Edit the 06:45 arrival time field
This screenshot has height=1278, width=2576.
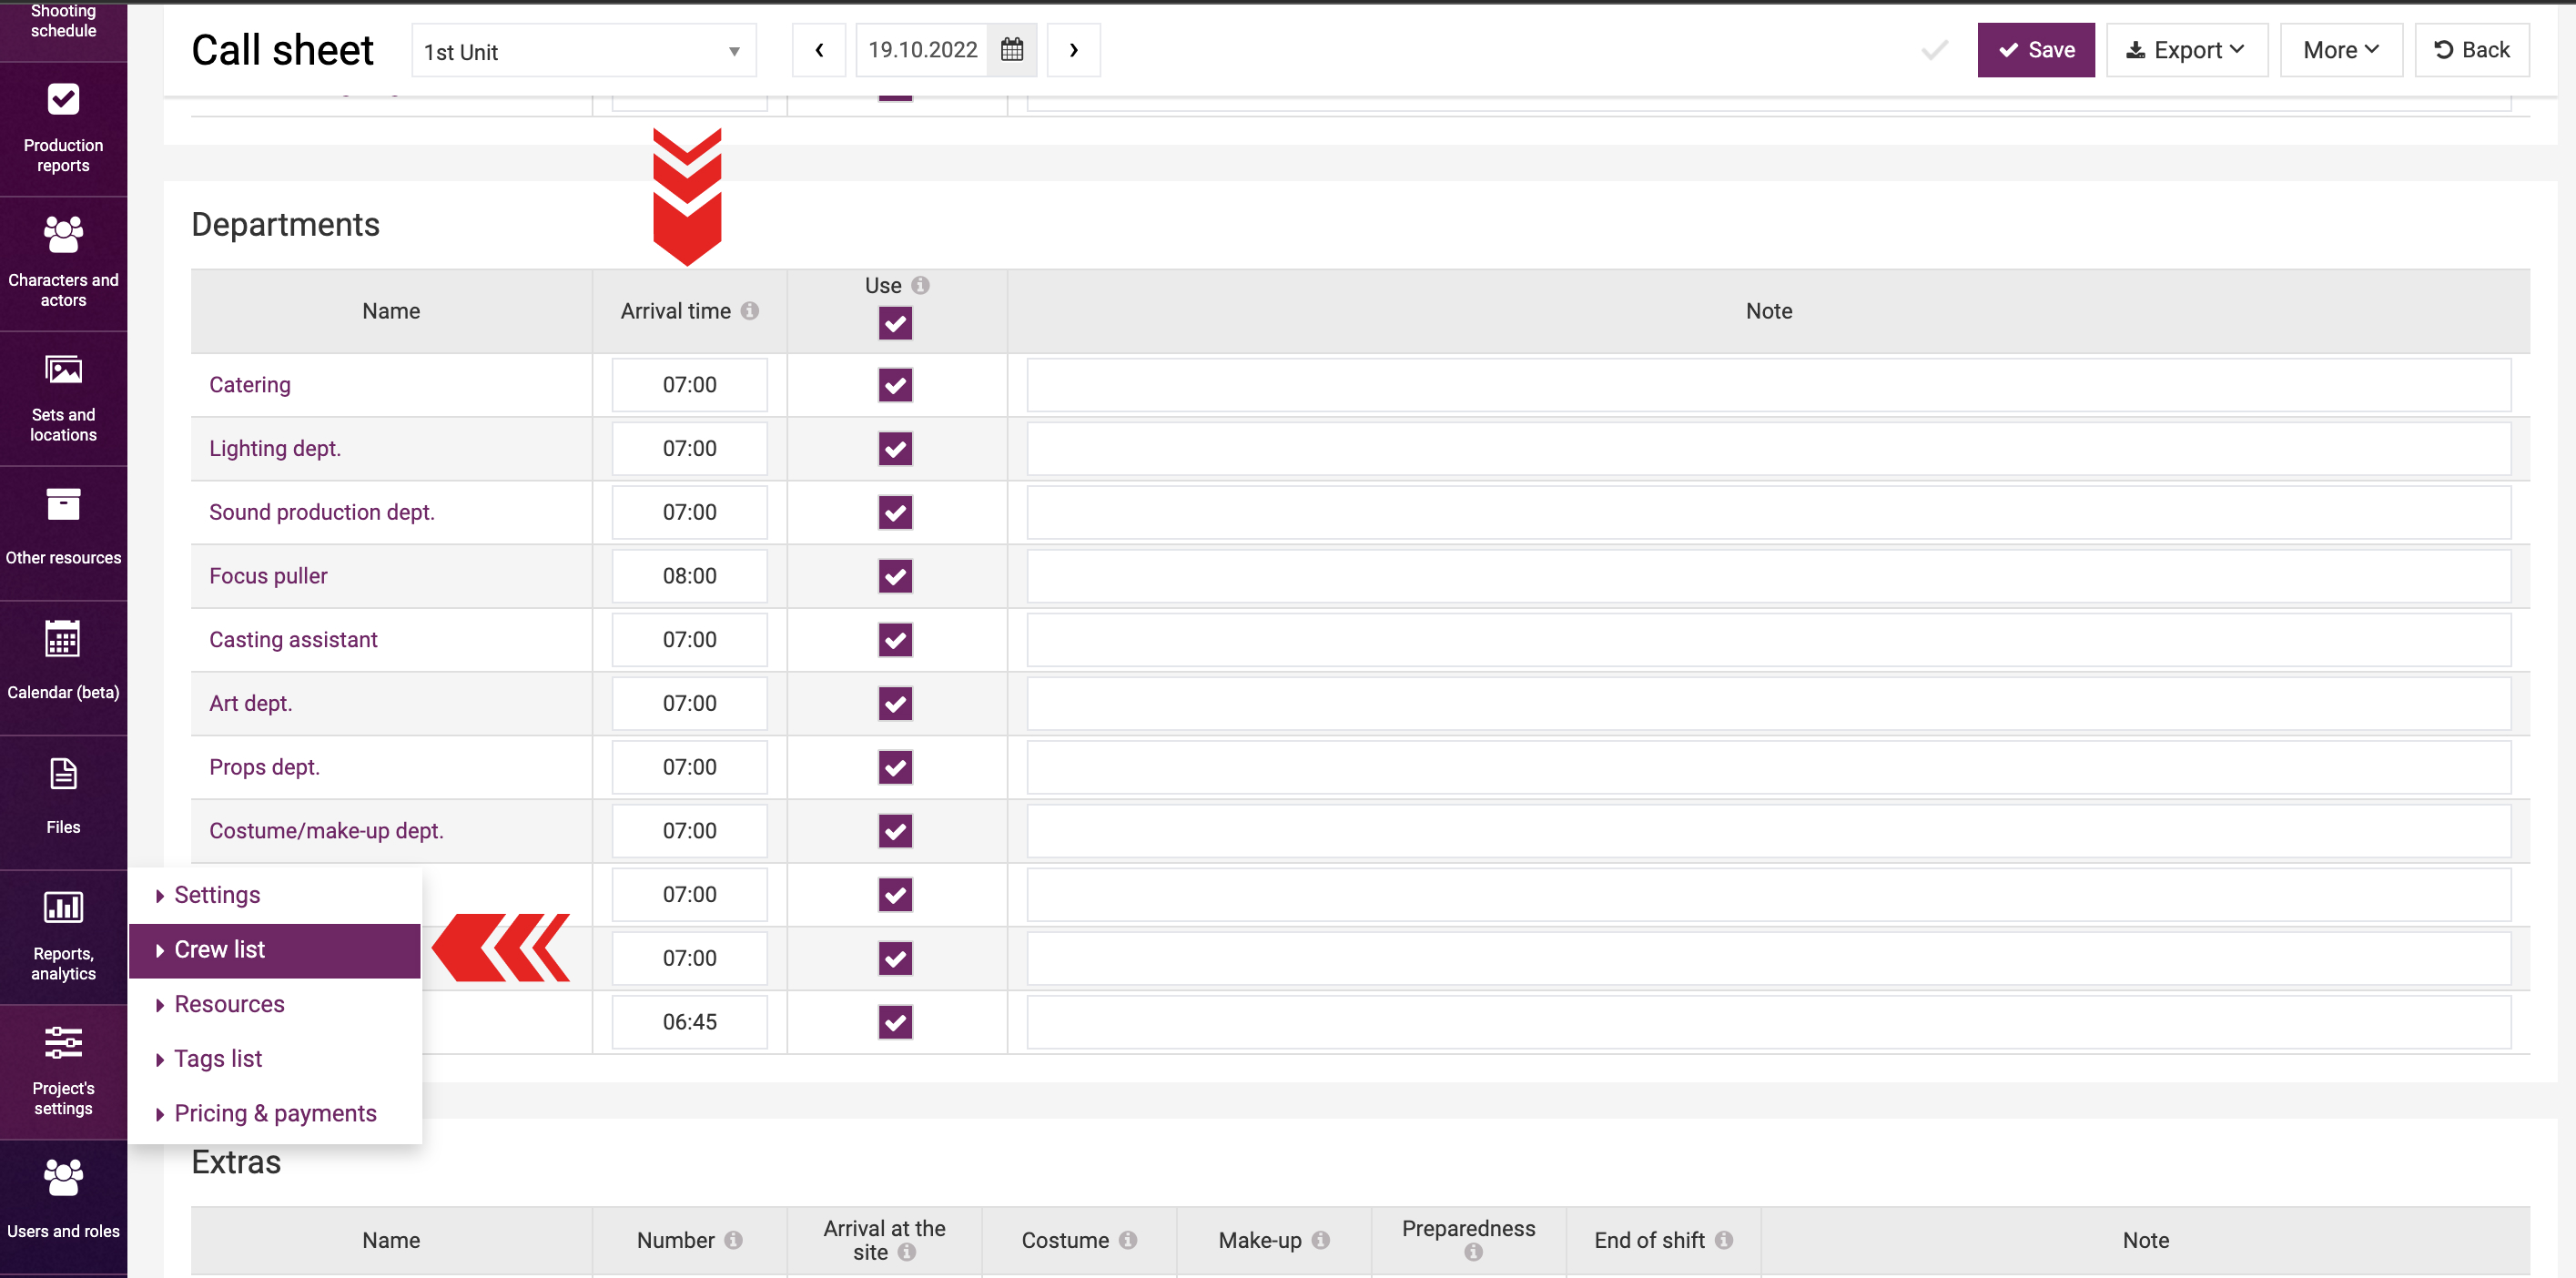point(689,1022)
